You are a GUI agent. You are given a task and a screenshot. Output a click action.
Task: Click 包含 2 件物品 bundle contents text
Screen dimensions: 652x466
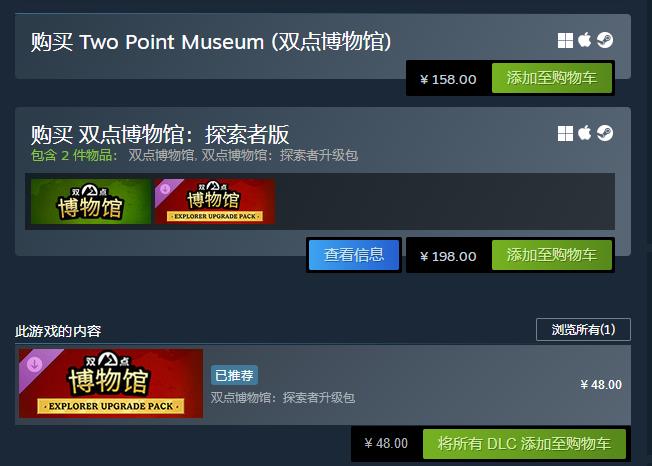click(74, 155)
